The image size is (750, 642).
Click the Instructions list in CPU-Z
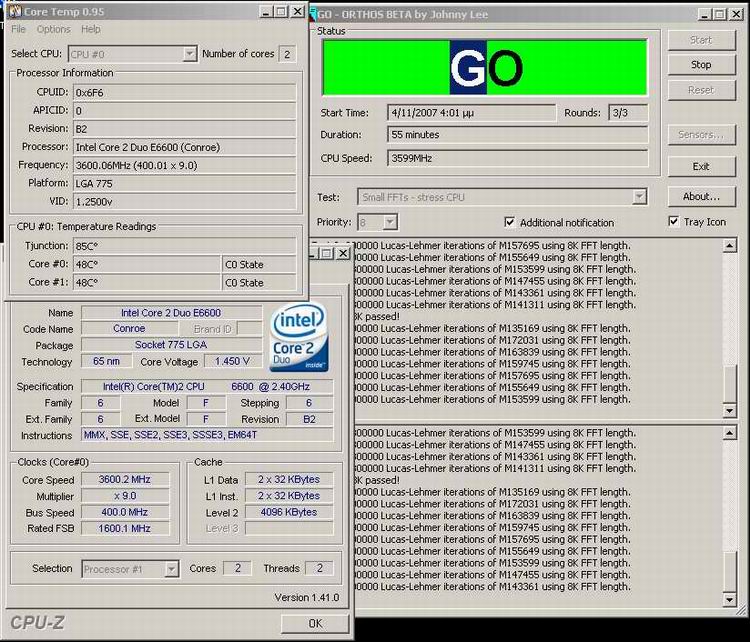[x=207, y=434]
